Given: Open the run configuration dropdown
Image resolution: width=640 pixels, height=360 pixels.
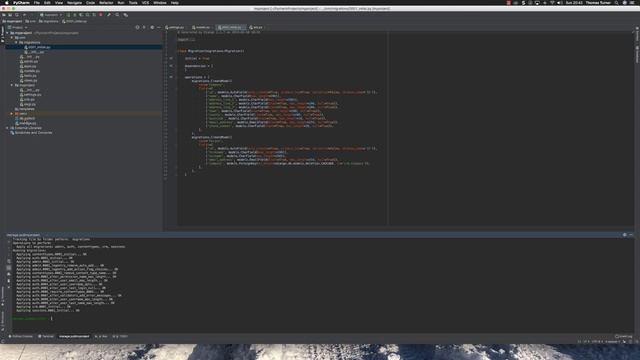Looking at the screenshot, I should tap(51, 15).
